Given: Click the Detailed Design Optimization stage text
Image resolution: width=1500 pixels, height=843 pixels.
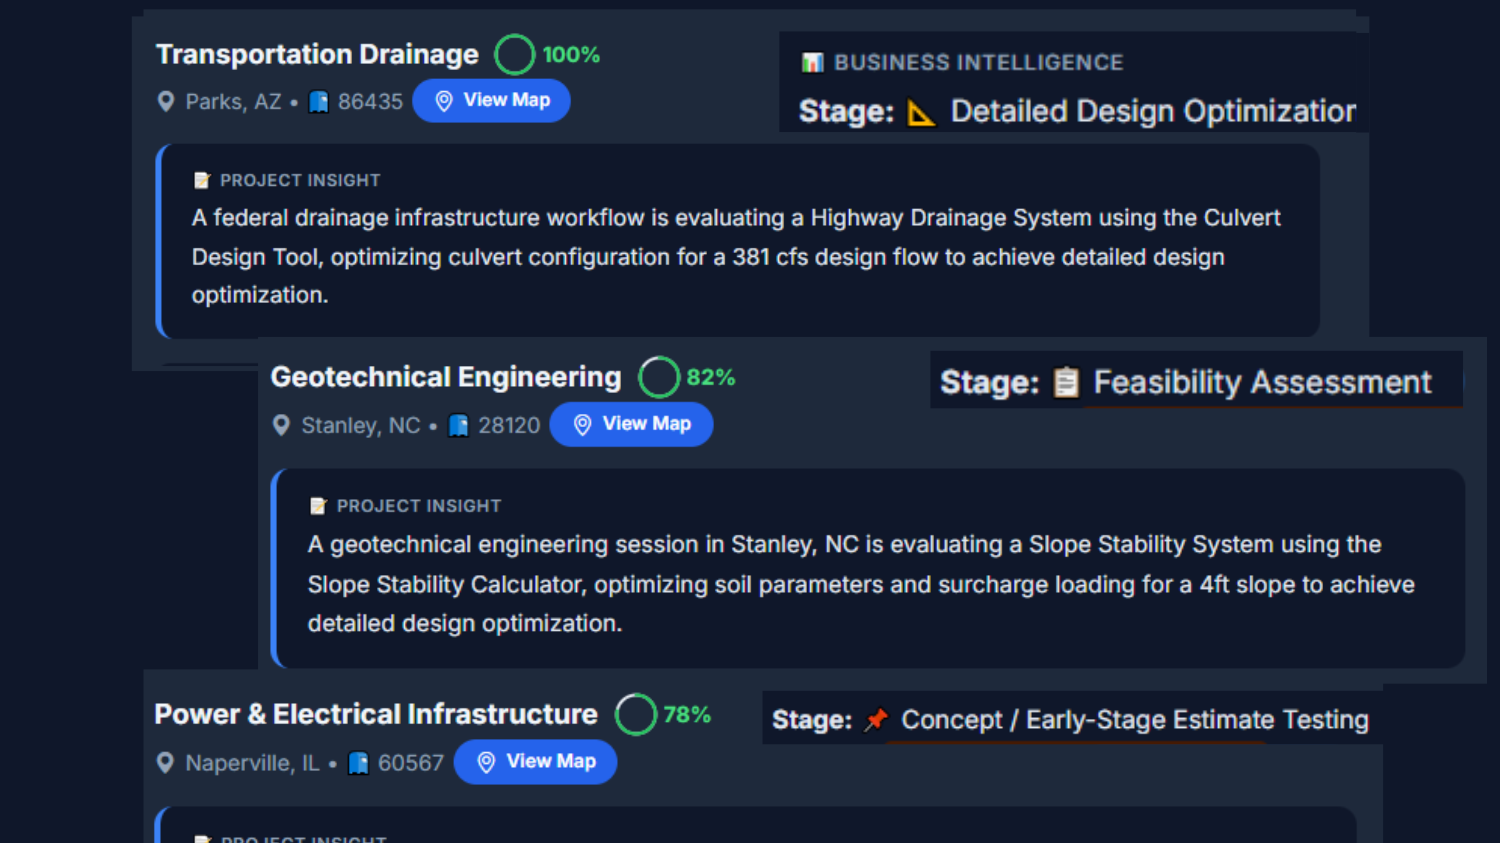Looking at the screenshot, I should (x=1153, y=111).
